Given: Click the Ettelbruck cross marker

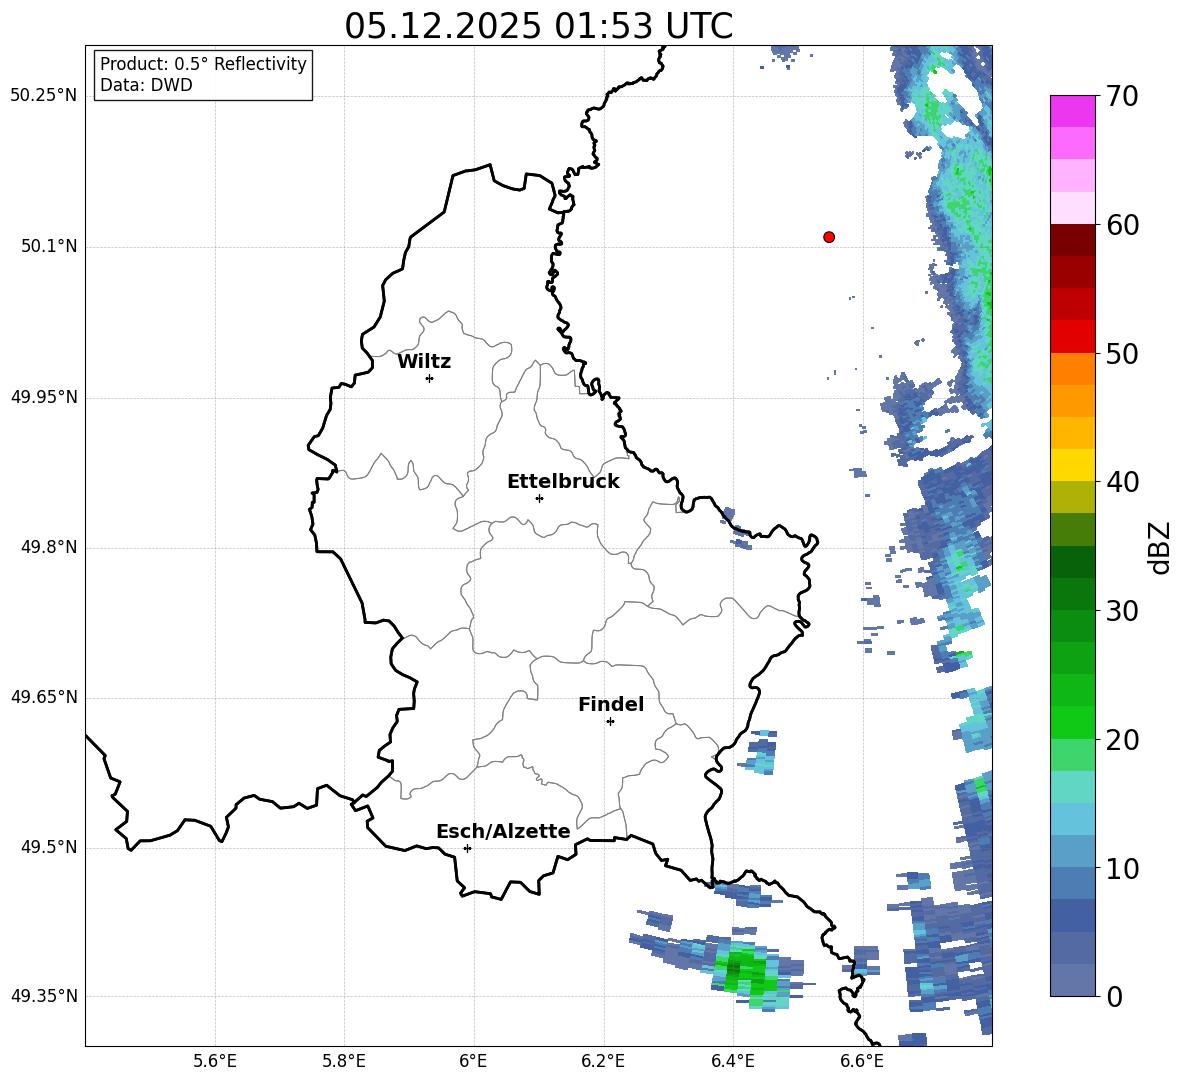Looking at the screenshot, I should pyautogui.click(x=539, y=498).
